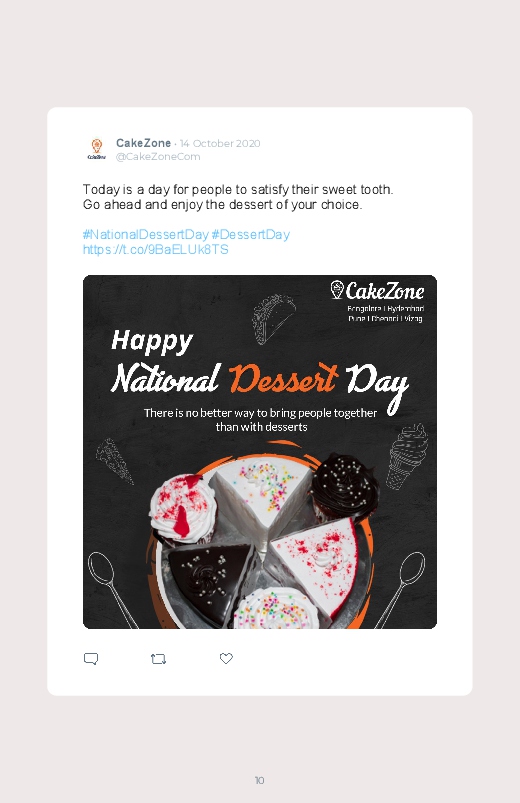Click the page number 10
This screenshot has width=520, height=803.
tap(260, 780)
